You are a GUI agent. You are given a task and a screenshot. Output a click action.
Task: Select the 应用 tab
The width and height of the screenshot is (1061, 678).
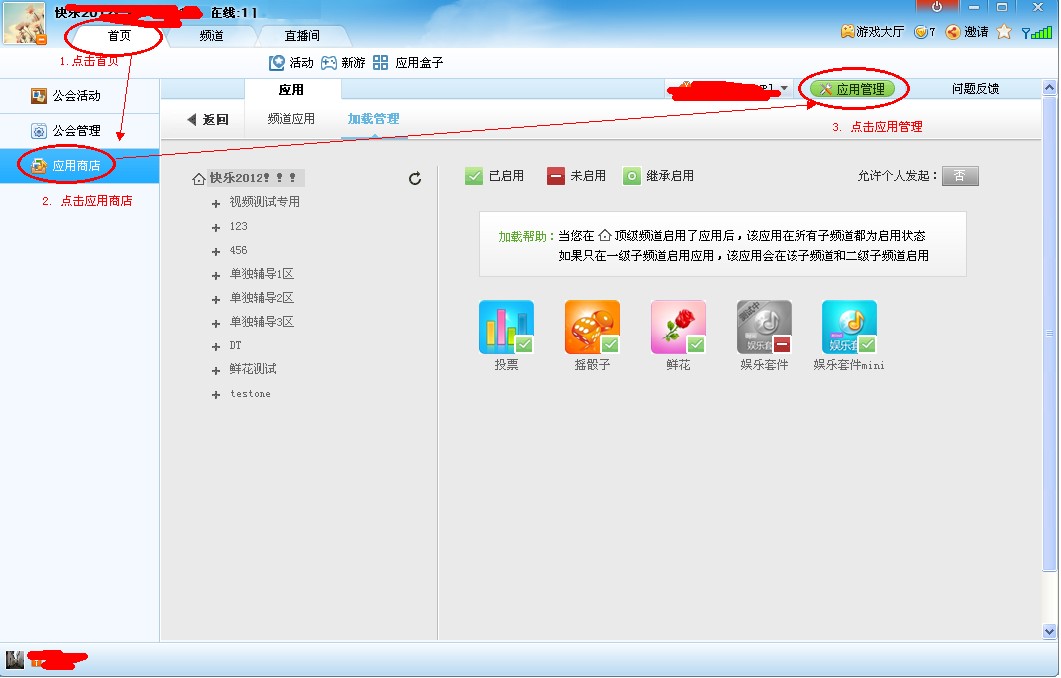click(x=291, y=89)
